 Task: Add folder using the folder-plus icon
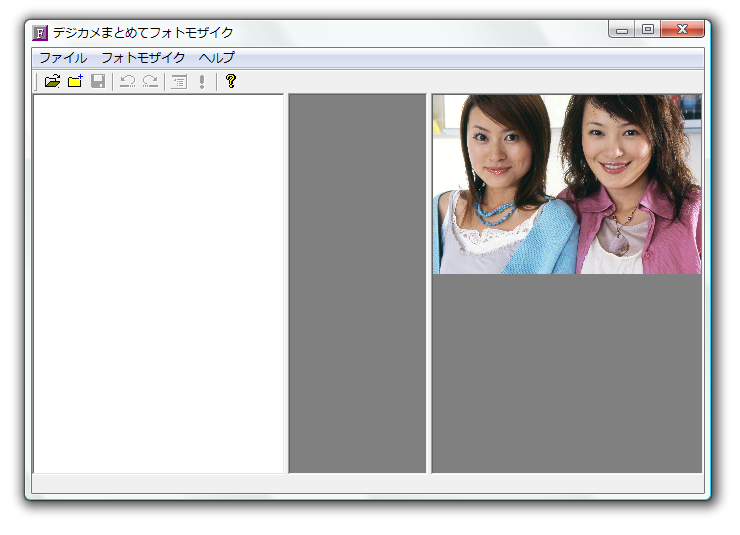(75, 82)
